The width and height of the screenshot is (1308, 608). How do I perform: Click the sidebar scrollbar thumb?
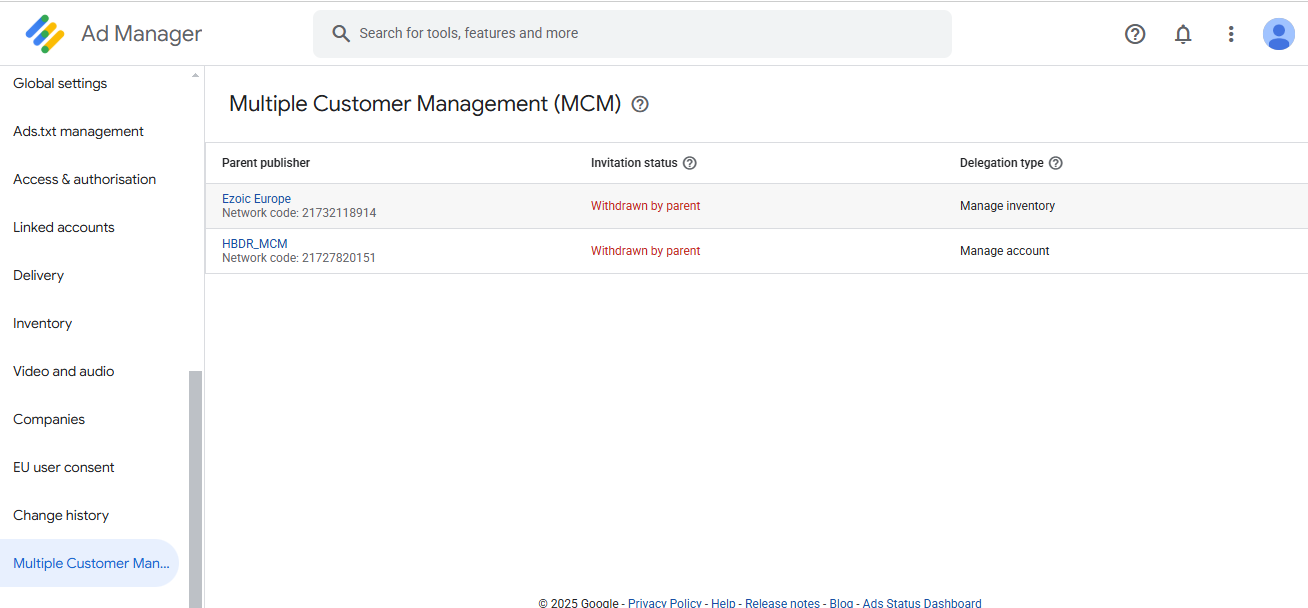coord(195,489)
